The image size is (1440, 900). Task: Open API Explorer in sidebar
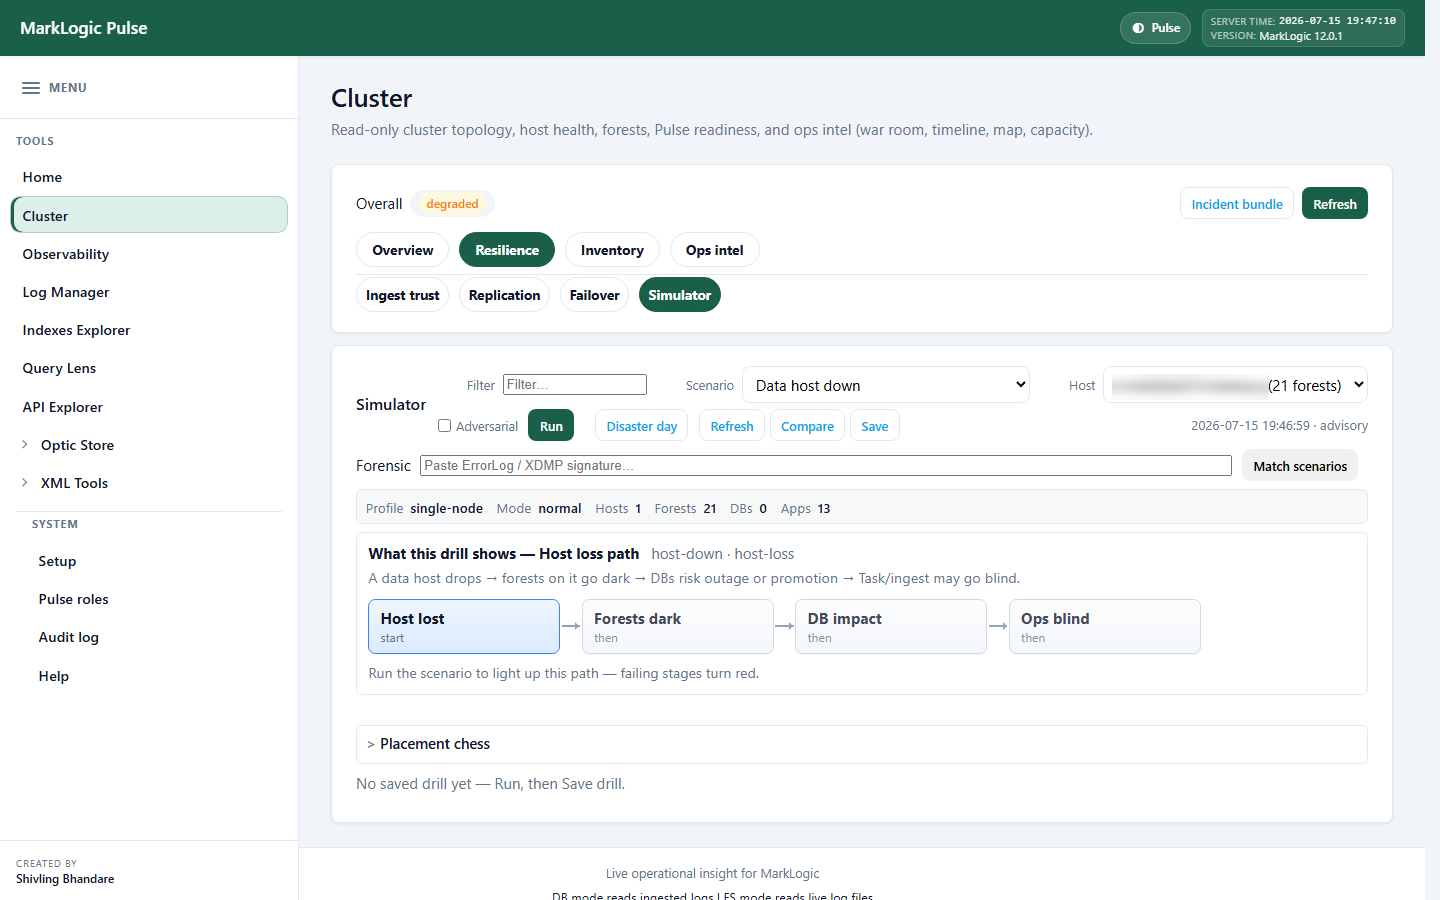click(x=149, y=407)
